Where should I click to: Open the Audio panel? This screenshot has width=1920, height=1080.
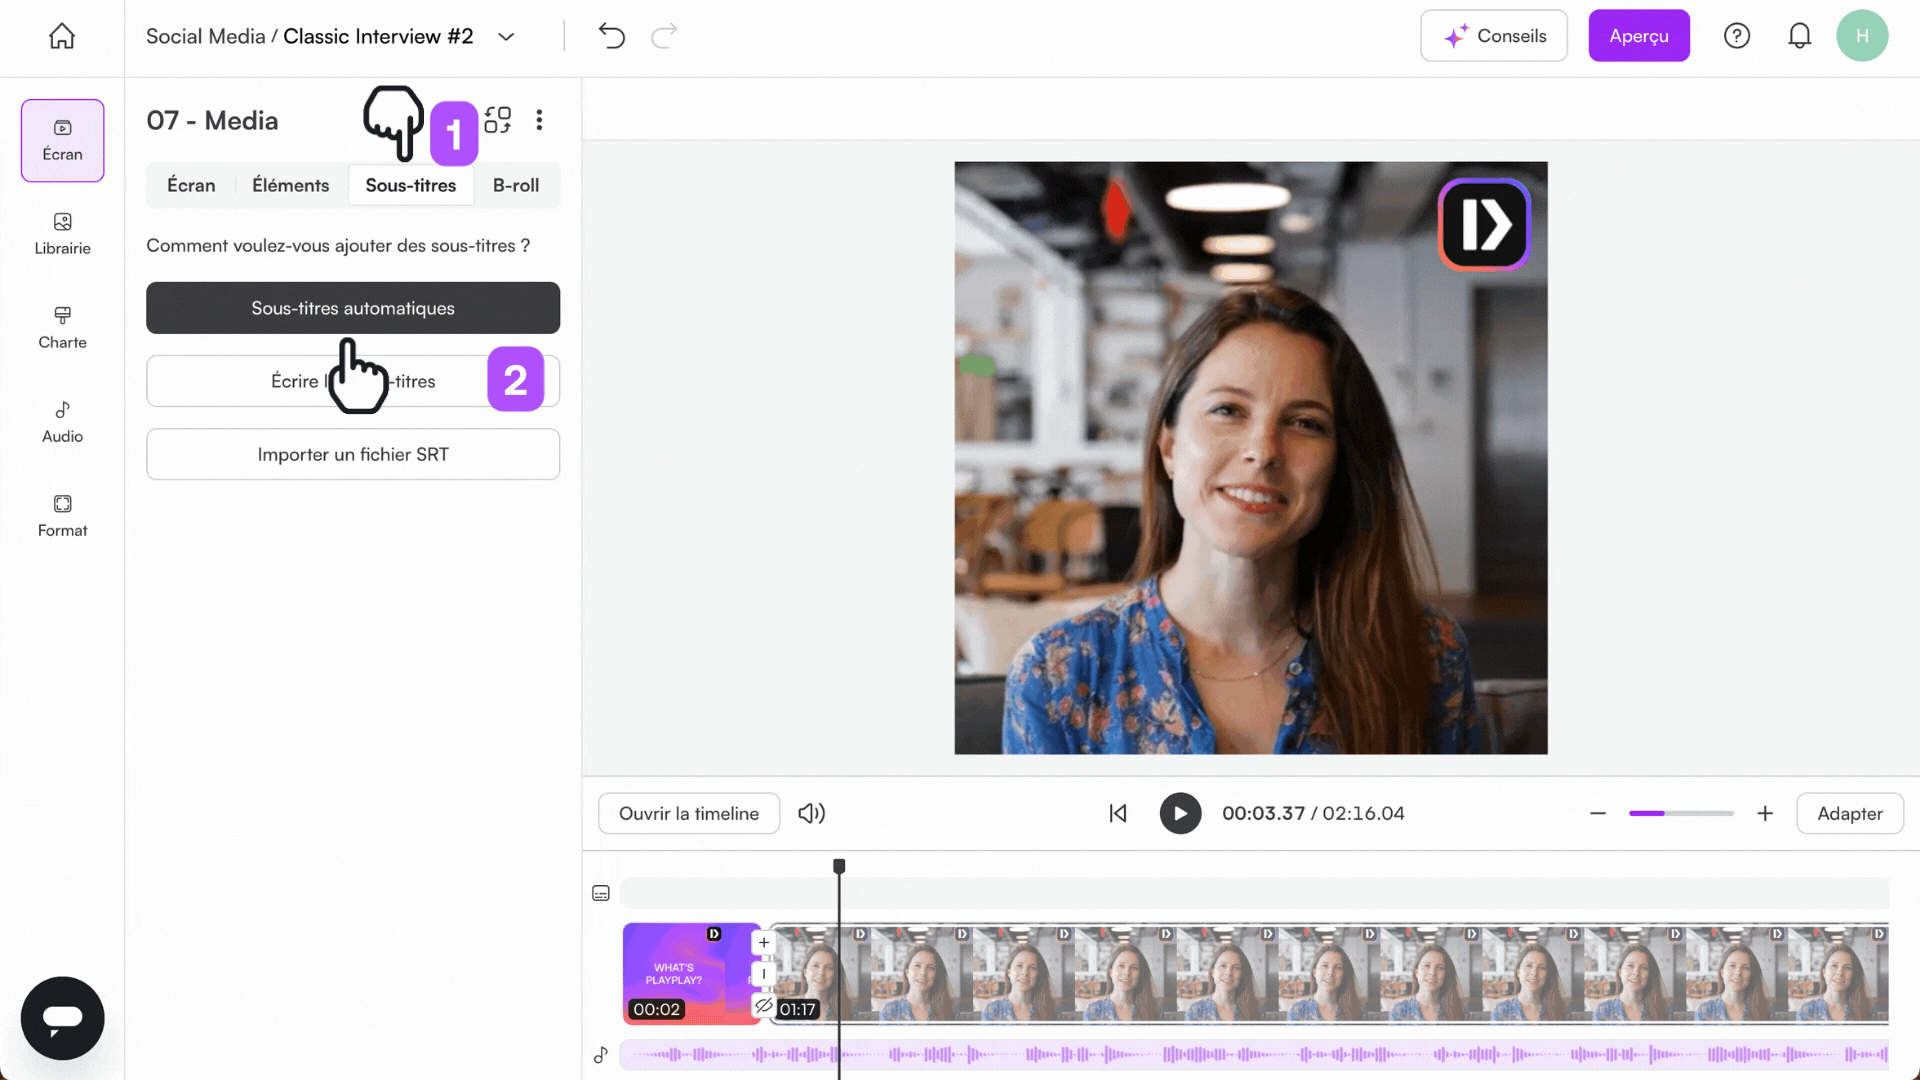coord(61,420)
